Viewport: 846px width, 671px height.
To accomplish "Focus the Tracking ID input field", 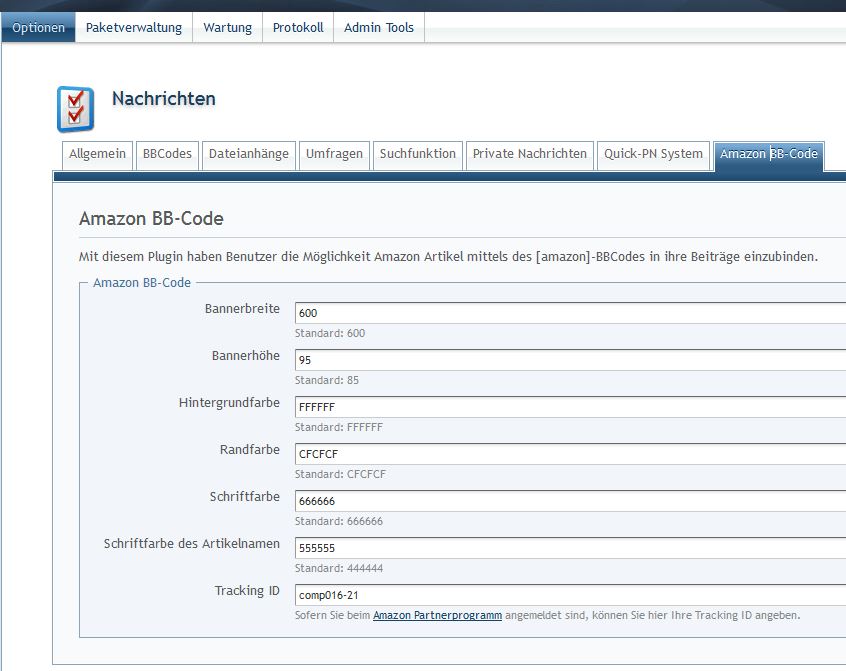I will click(x=570, y=595).
